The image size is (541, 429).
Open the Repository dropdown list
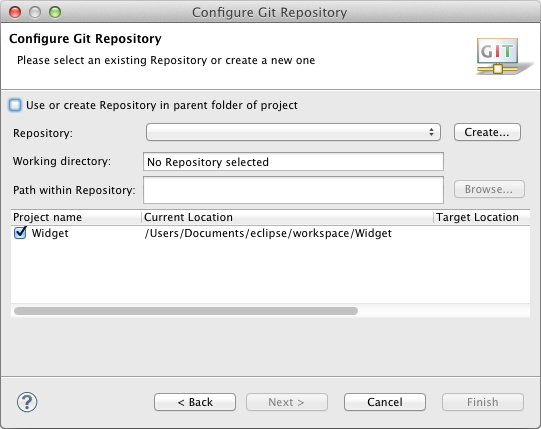tap(293, 132)
